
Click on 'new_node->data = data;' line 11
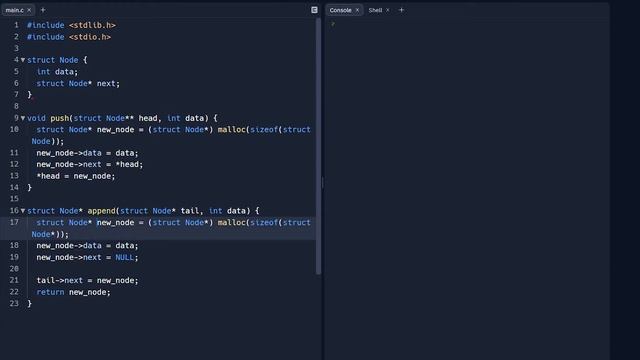pyautogui.click(x=87, y=153)
